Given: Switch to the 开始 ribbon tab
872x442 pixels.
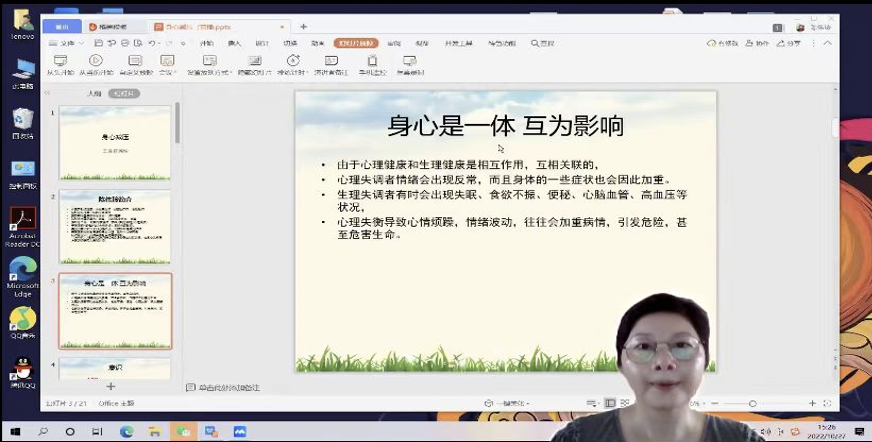Looking at the screenshot, I should (206, 43).
